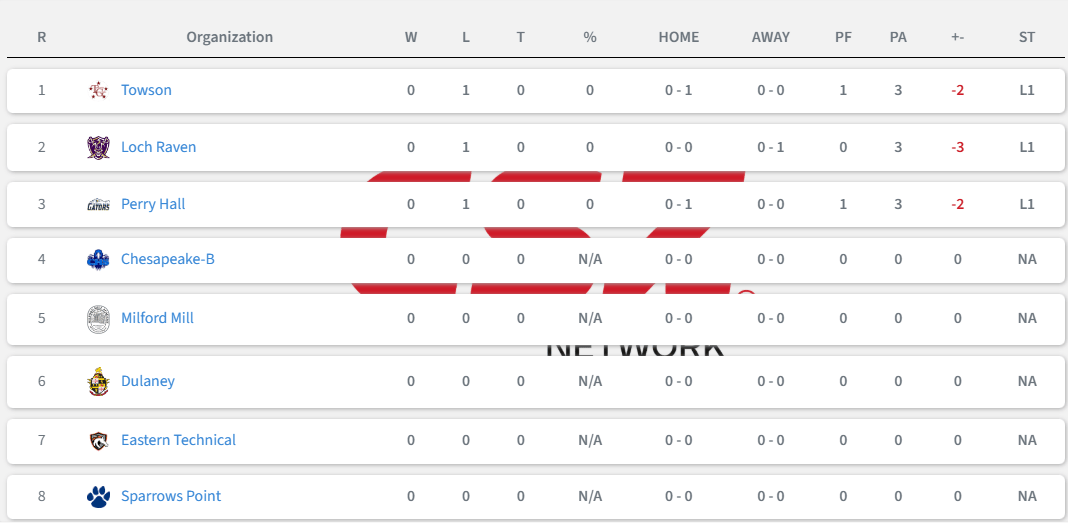Click the ST streak column header

pyautogui.click(x=1027, y=37)
